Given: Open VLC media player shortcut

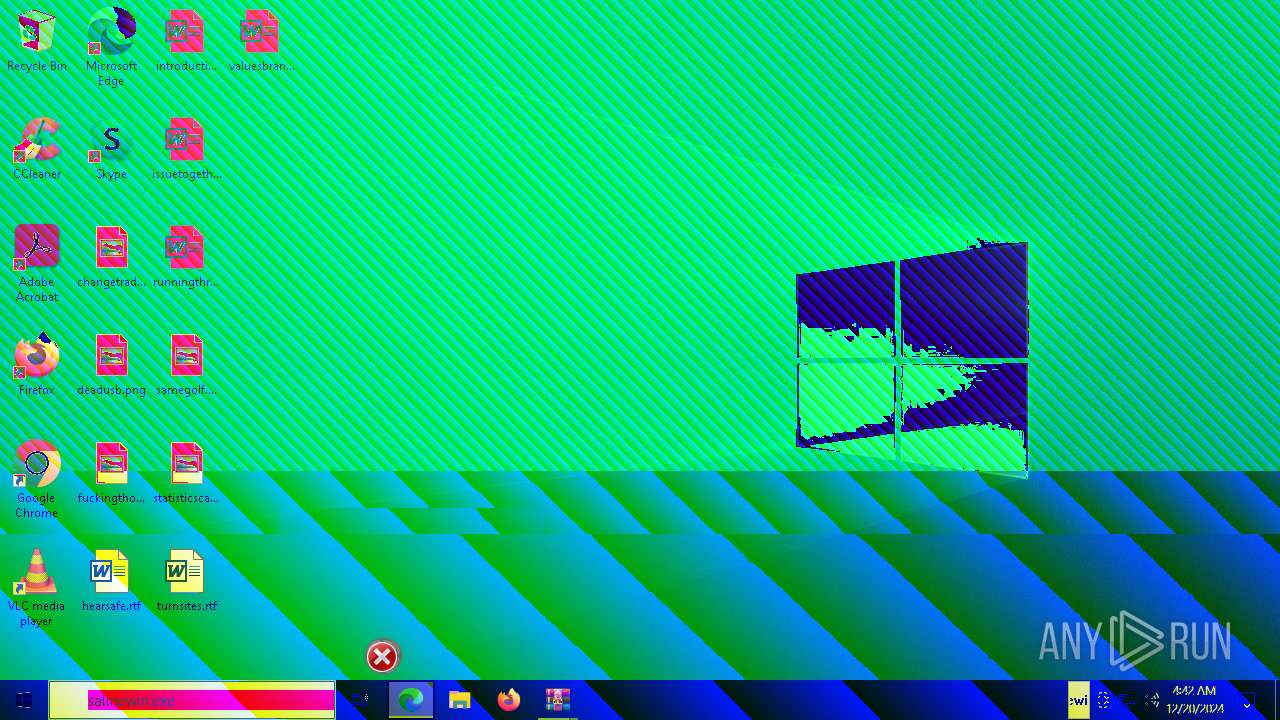Looking at the screenshot, I should (37, 587).
